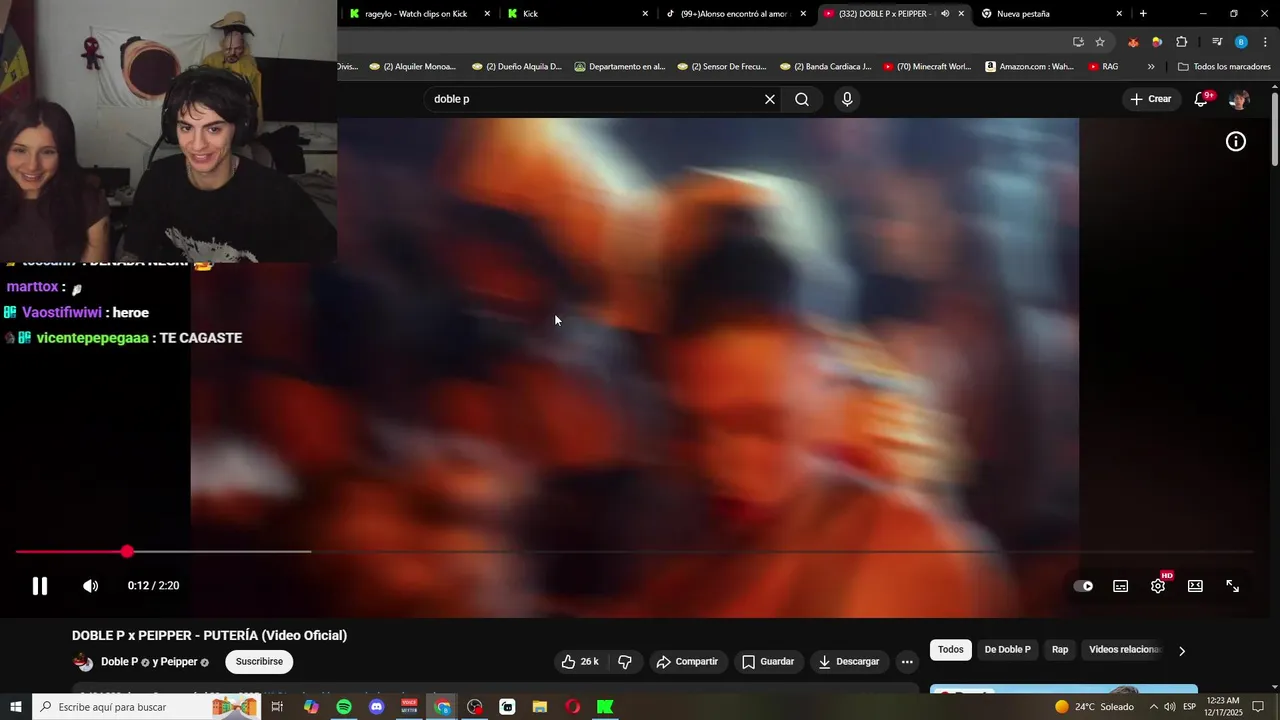Screen dimensions: 1280x720
Task: Open the player settings gear
Action: point(1158,586)
